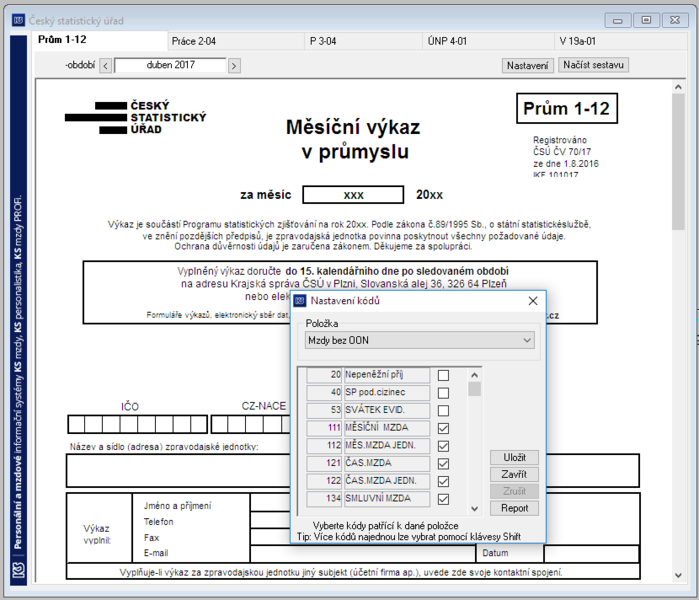Tick the SVÁTEK EVID. code 53 checkbox

pos(443,411)
